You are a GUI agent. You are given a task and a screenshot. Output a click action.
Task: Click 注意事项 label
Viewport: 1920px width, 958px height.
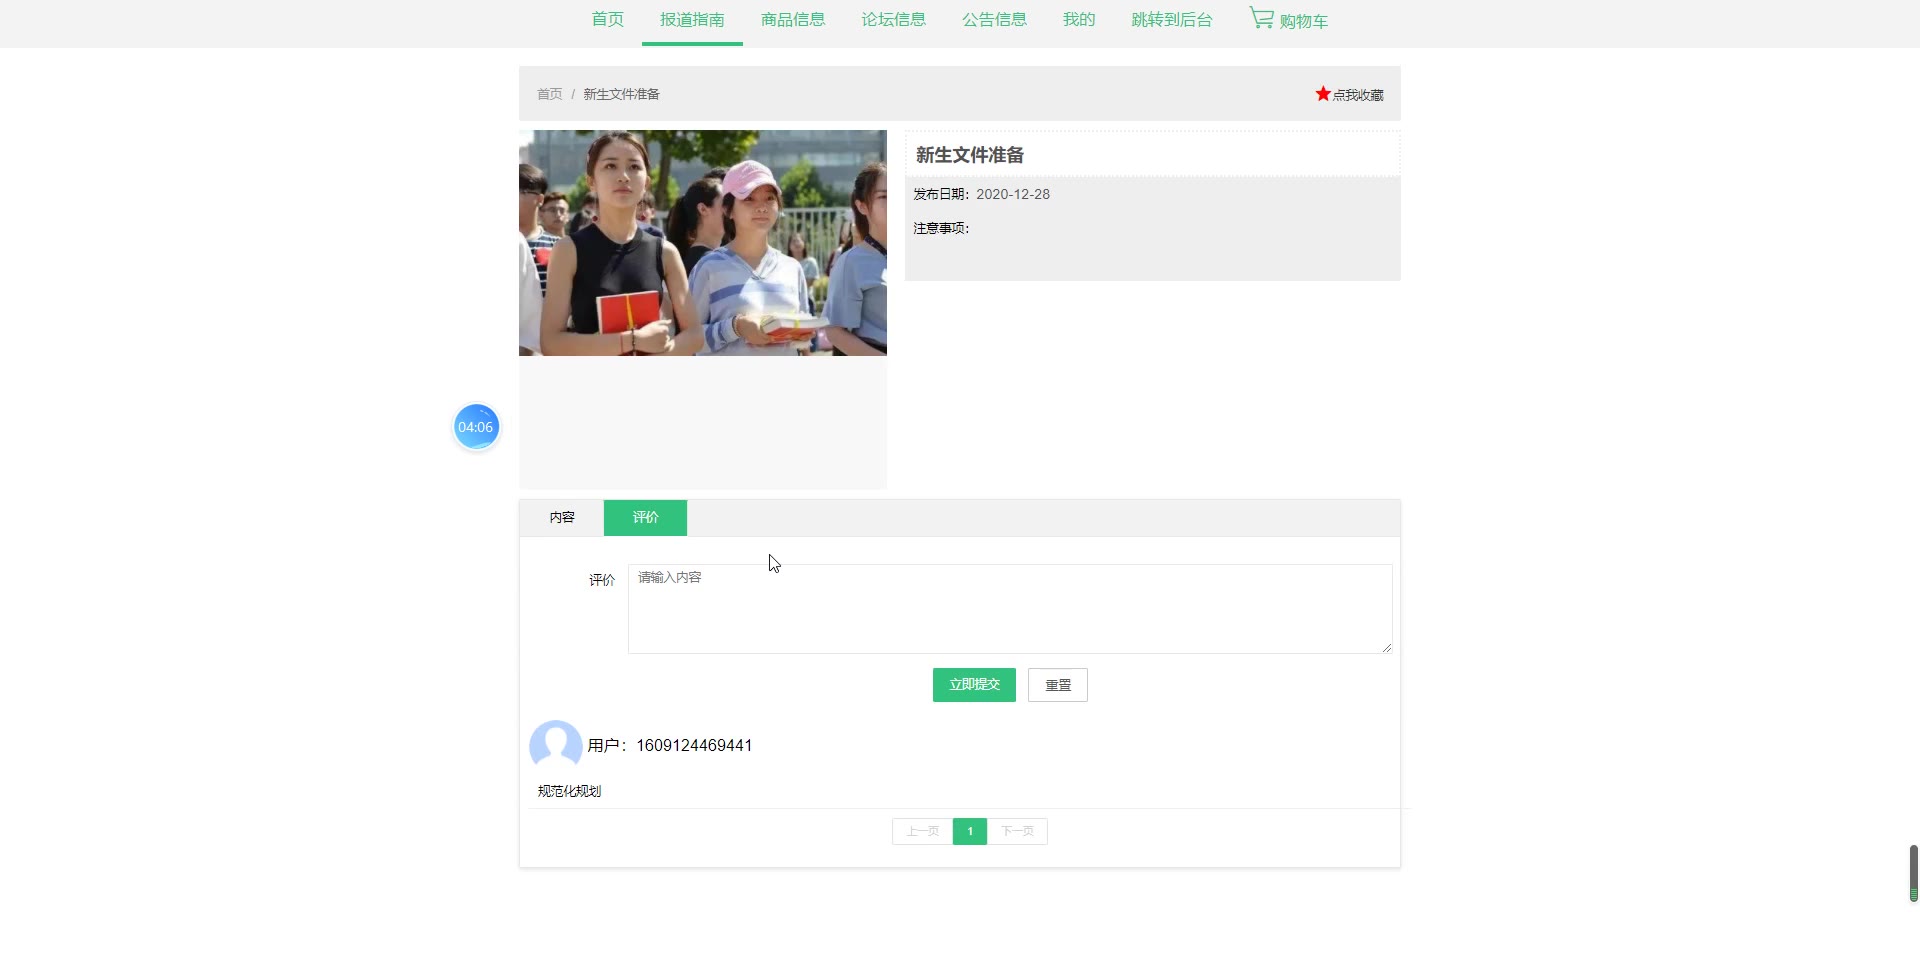point(941,228)
